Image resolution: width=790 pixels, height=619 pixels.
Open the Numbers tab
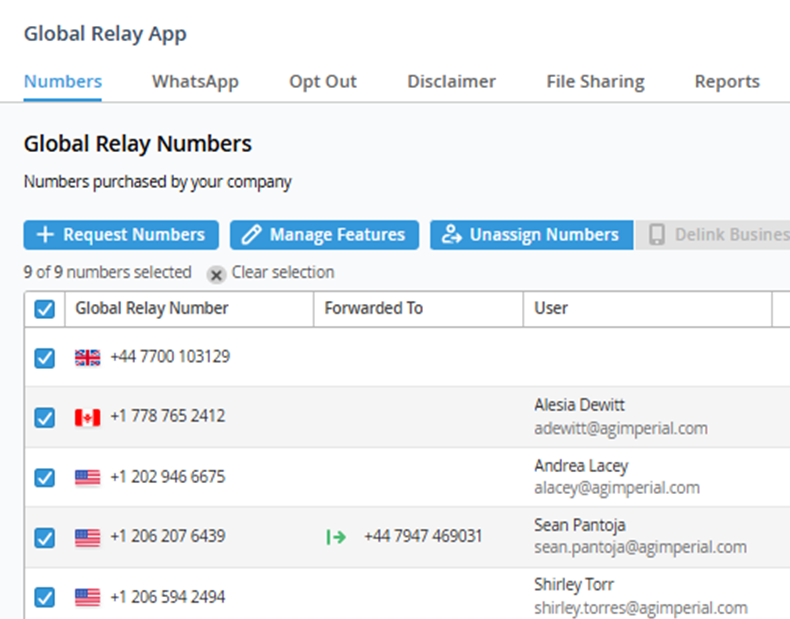click(x=63, y=82)
